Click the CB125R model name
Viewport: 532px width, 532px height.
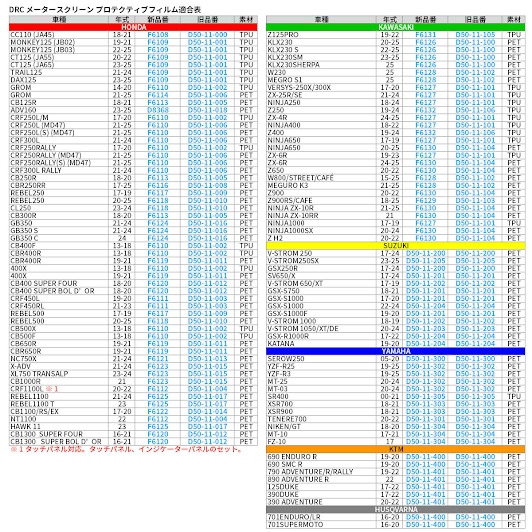(x=23, y=102)
